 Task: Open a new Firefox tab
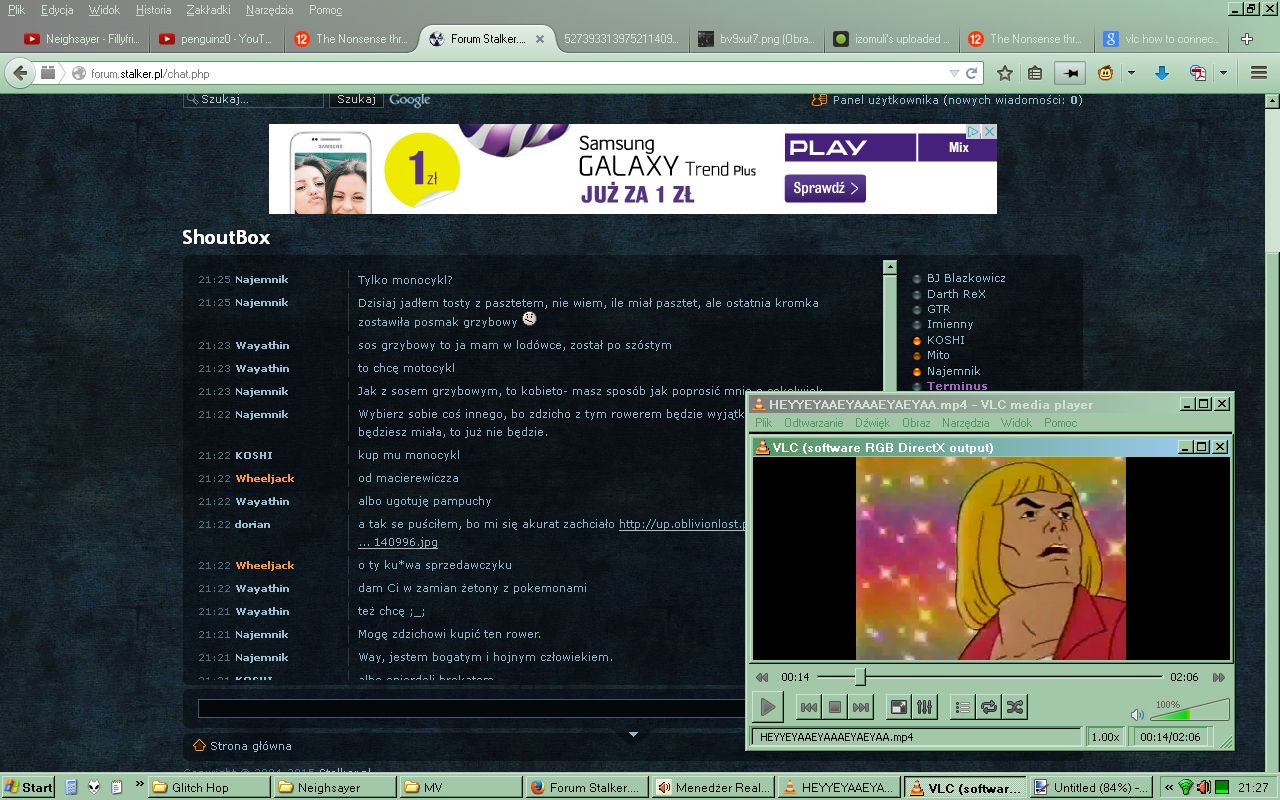[1247, 39]
